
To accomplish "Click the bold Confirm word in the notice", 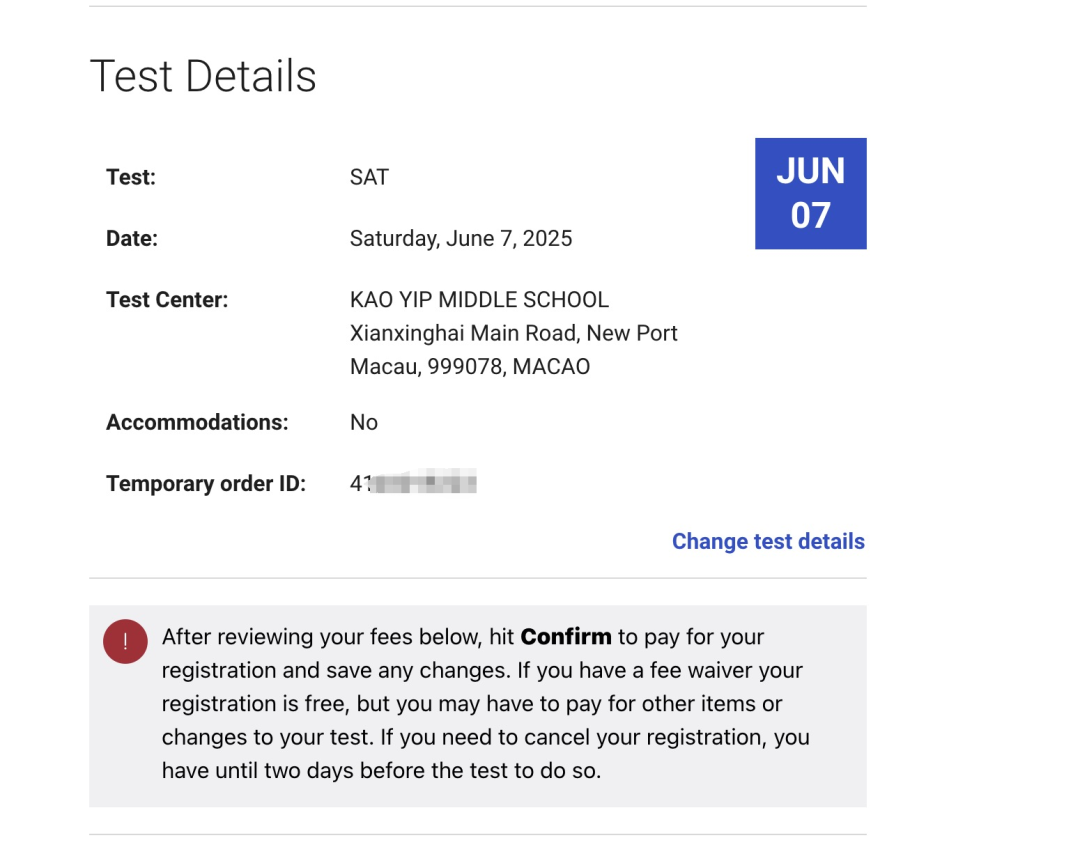I will pyautogui.click(x=565, y=637).
